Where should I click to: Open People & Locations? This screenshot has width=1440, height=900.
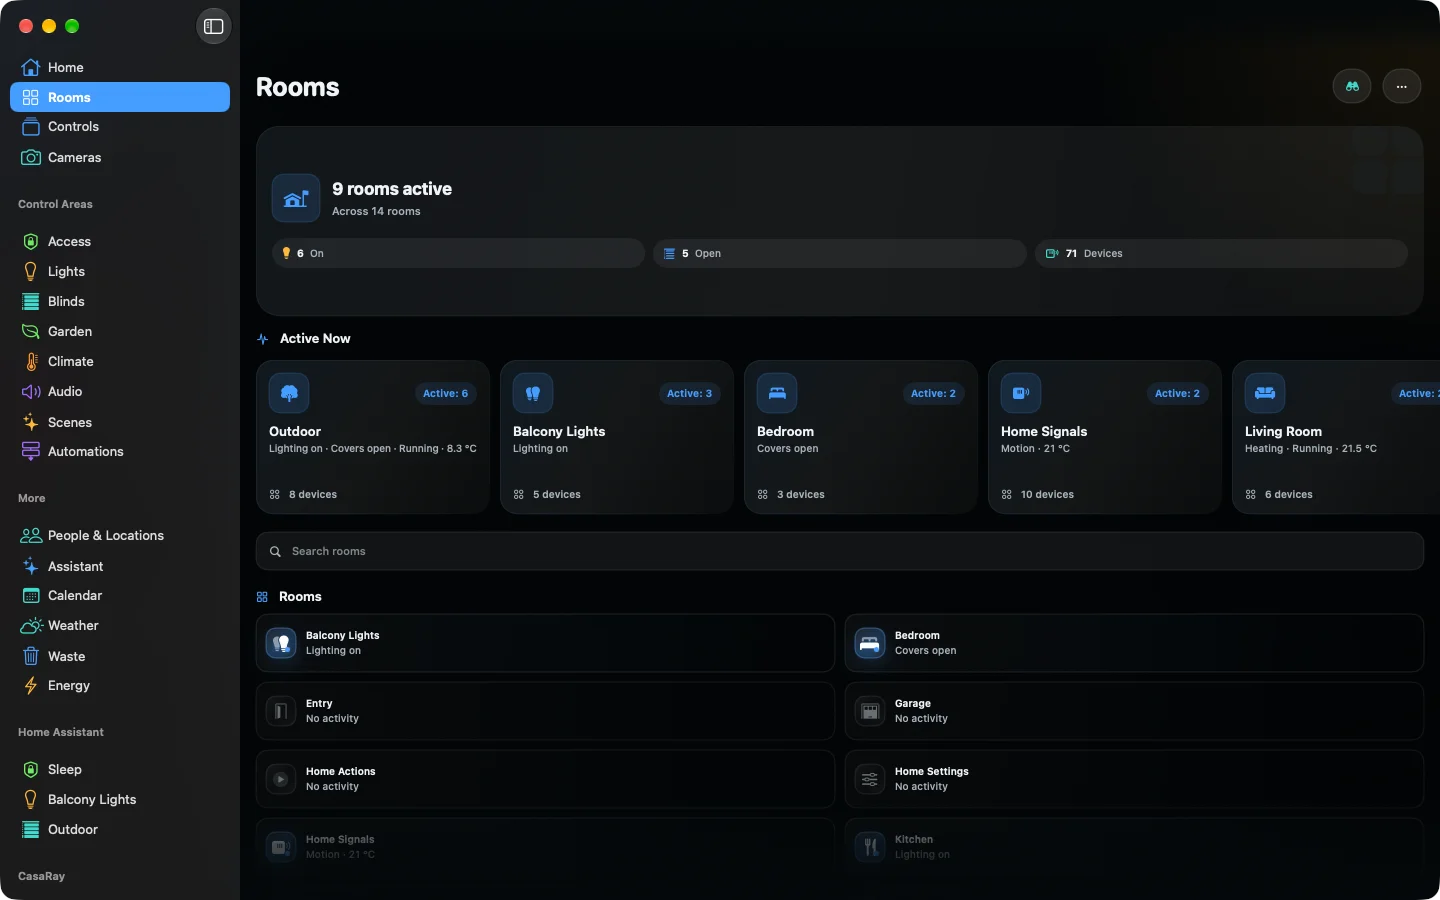click(x=120, y=535)
